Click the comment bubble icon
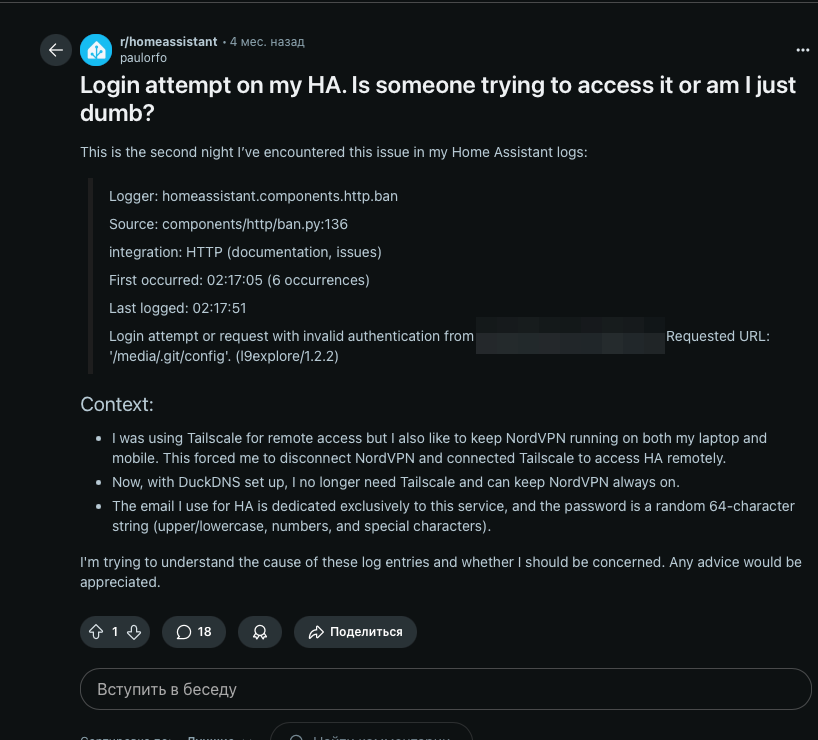 coord(184,632)
